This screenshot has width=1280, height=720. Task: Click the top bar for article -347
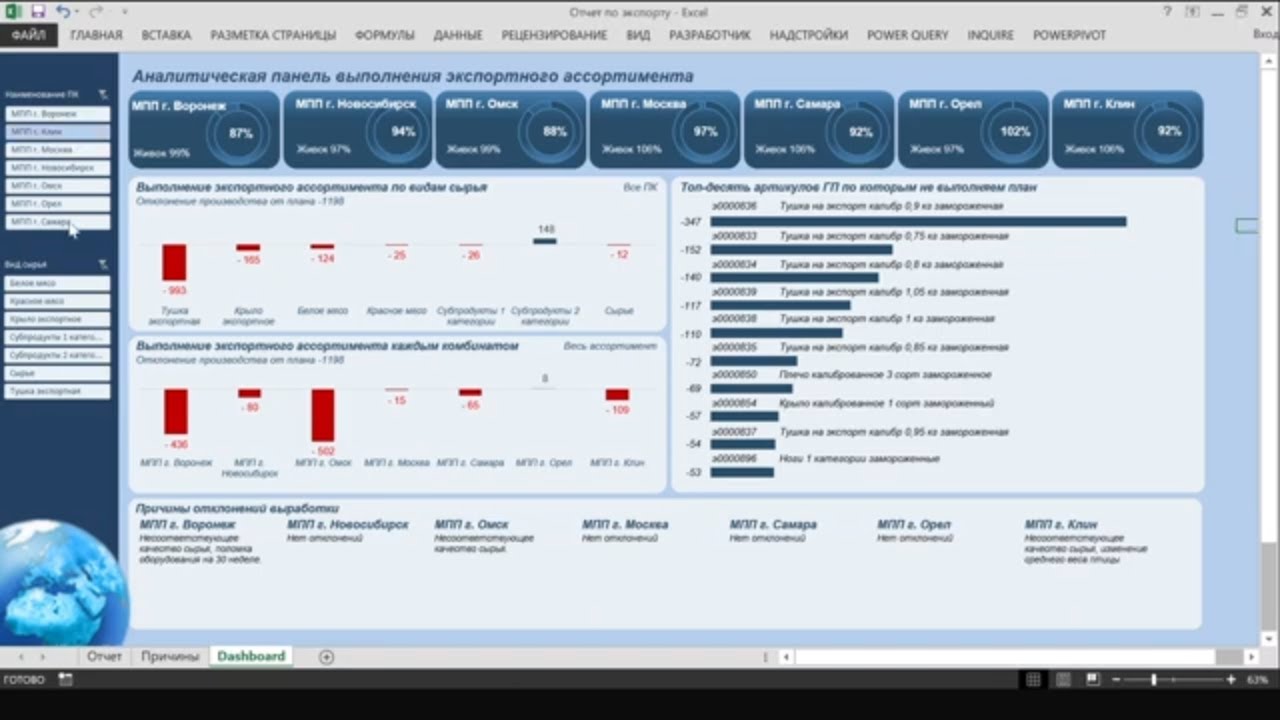[x=918, y=222]
